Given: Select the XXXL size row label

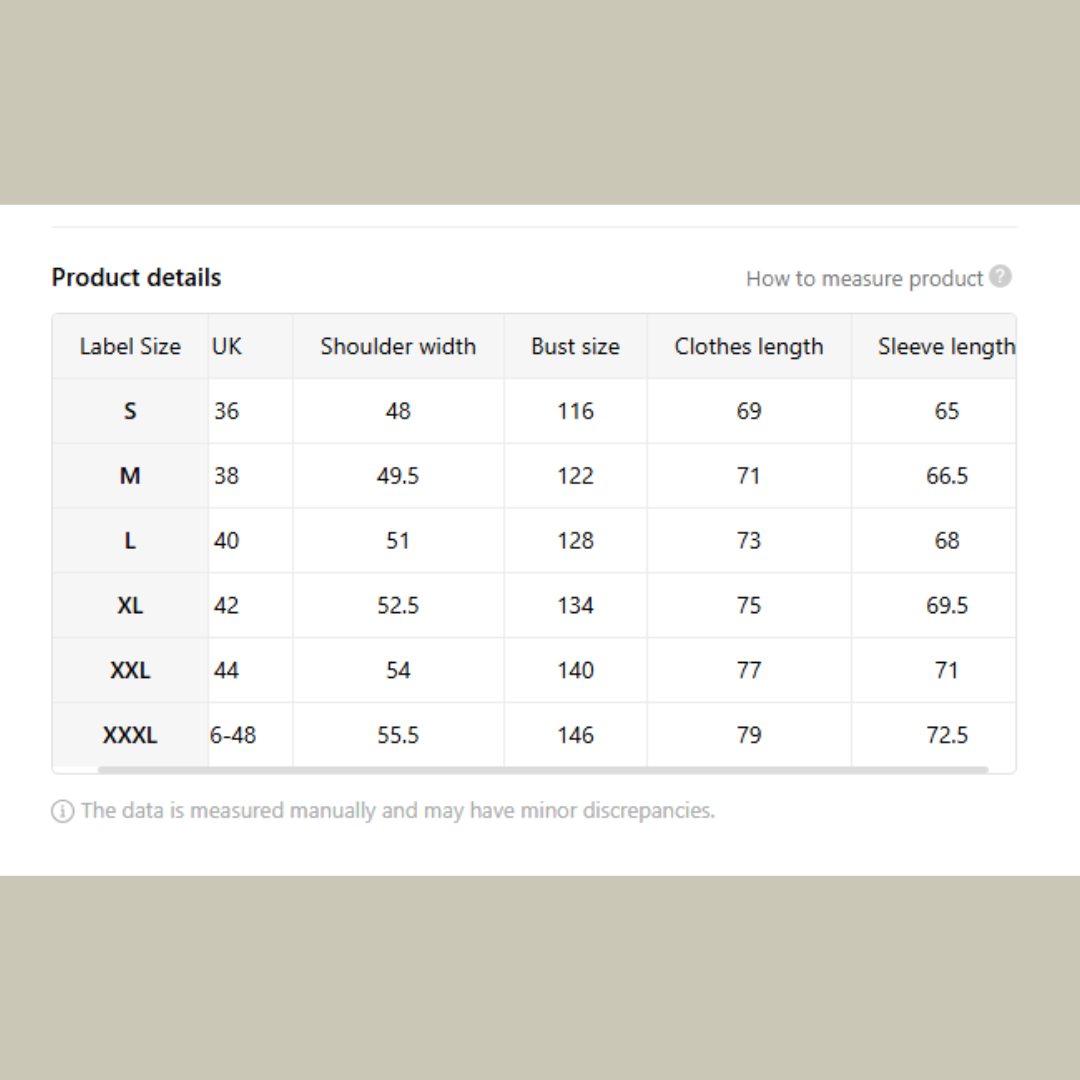Looking at the screenshot, I should point(130,735).
